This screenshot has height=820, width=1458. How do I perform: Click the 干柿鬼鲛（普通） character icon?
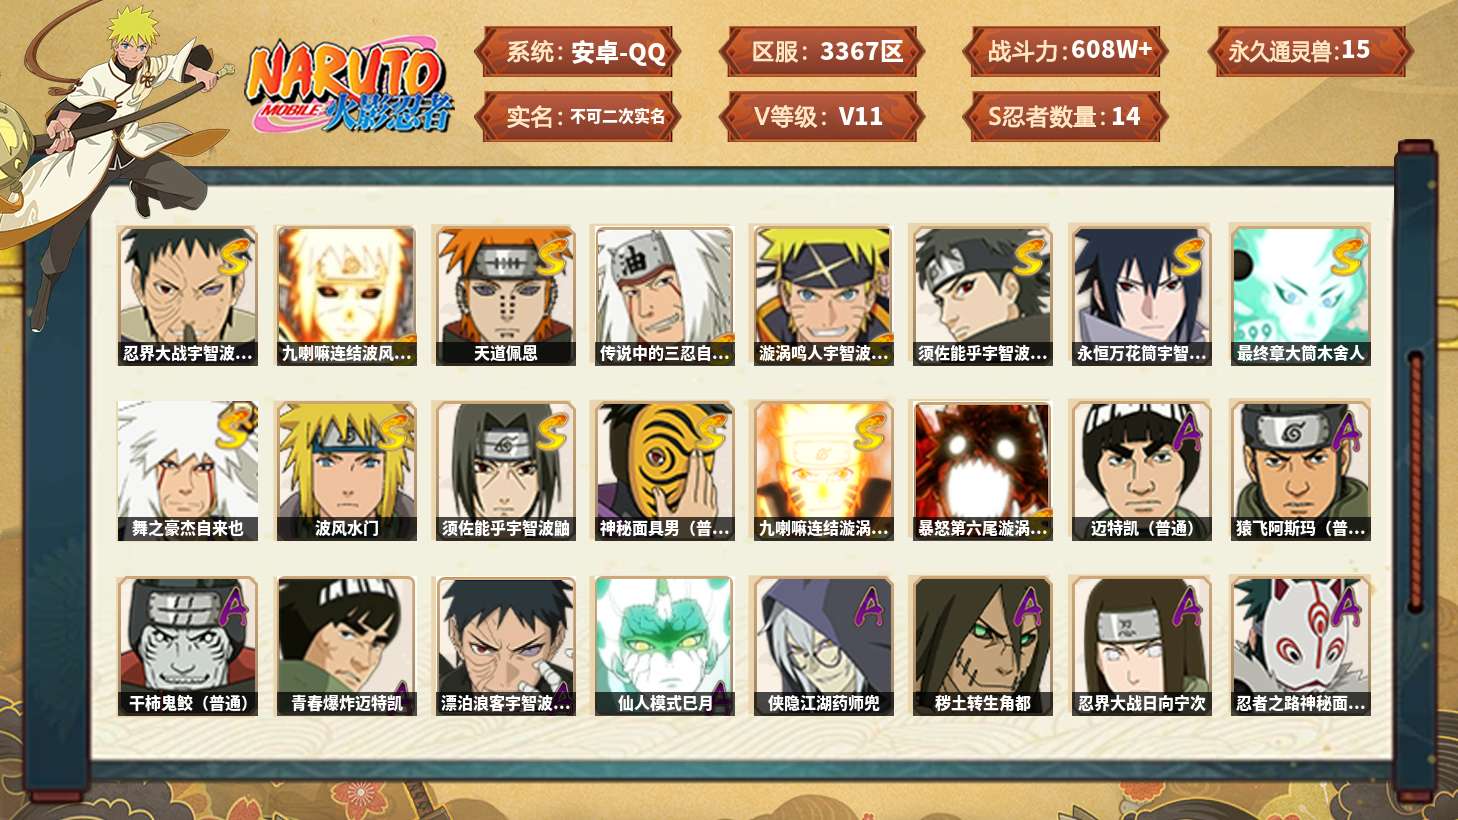188,646
